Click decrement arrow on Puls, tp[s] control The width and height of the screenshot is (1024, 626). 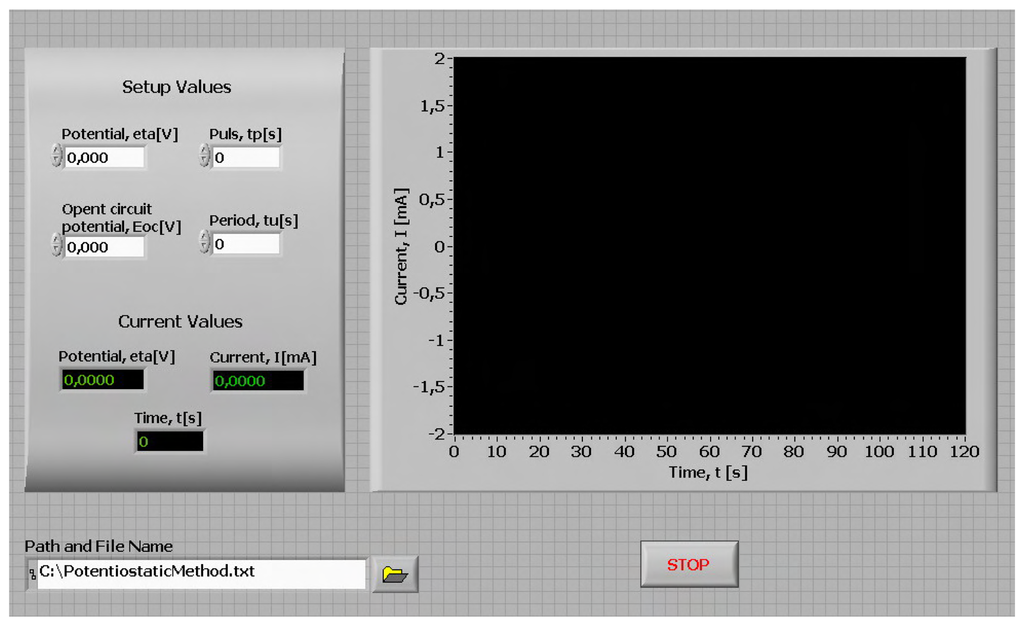coord(205,161)
